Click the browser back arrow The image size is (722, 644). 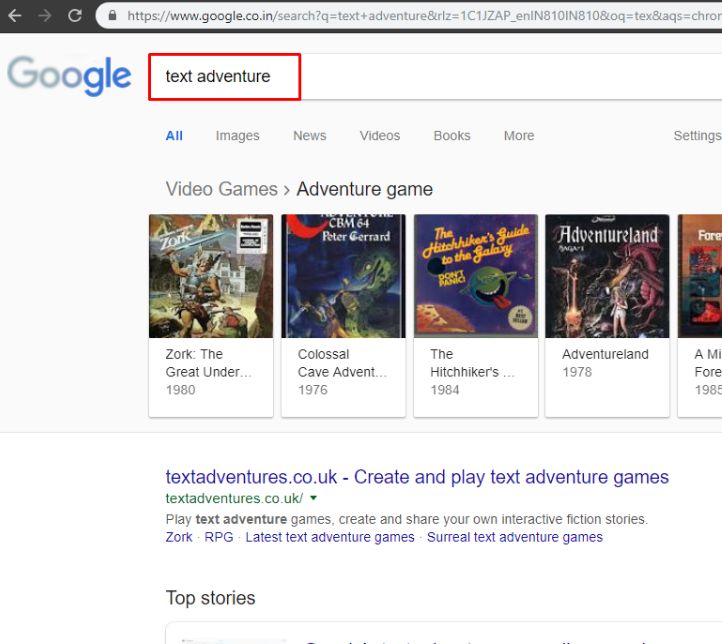pyautogui.click(x=15, y=16)
